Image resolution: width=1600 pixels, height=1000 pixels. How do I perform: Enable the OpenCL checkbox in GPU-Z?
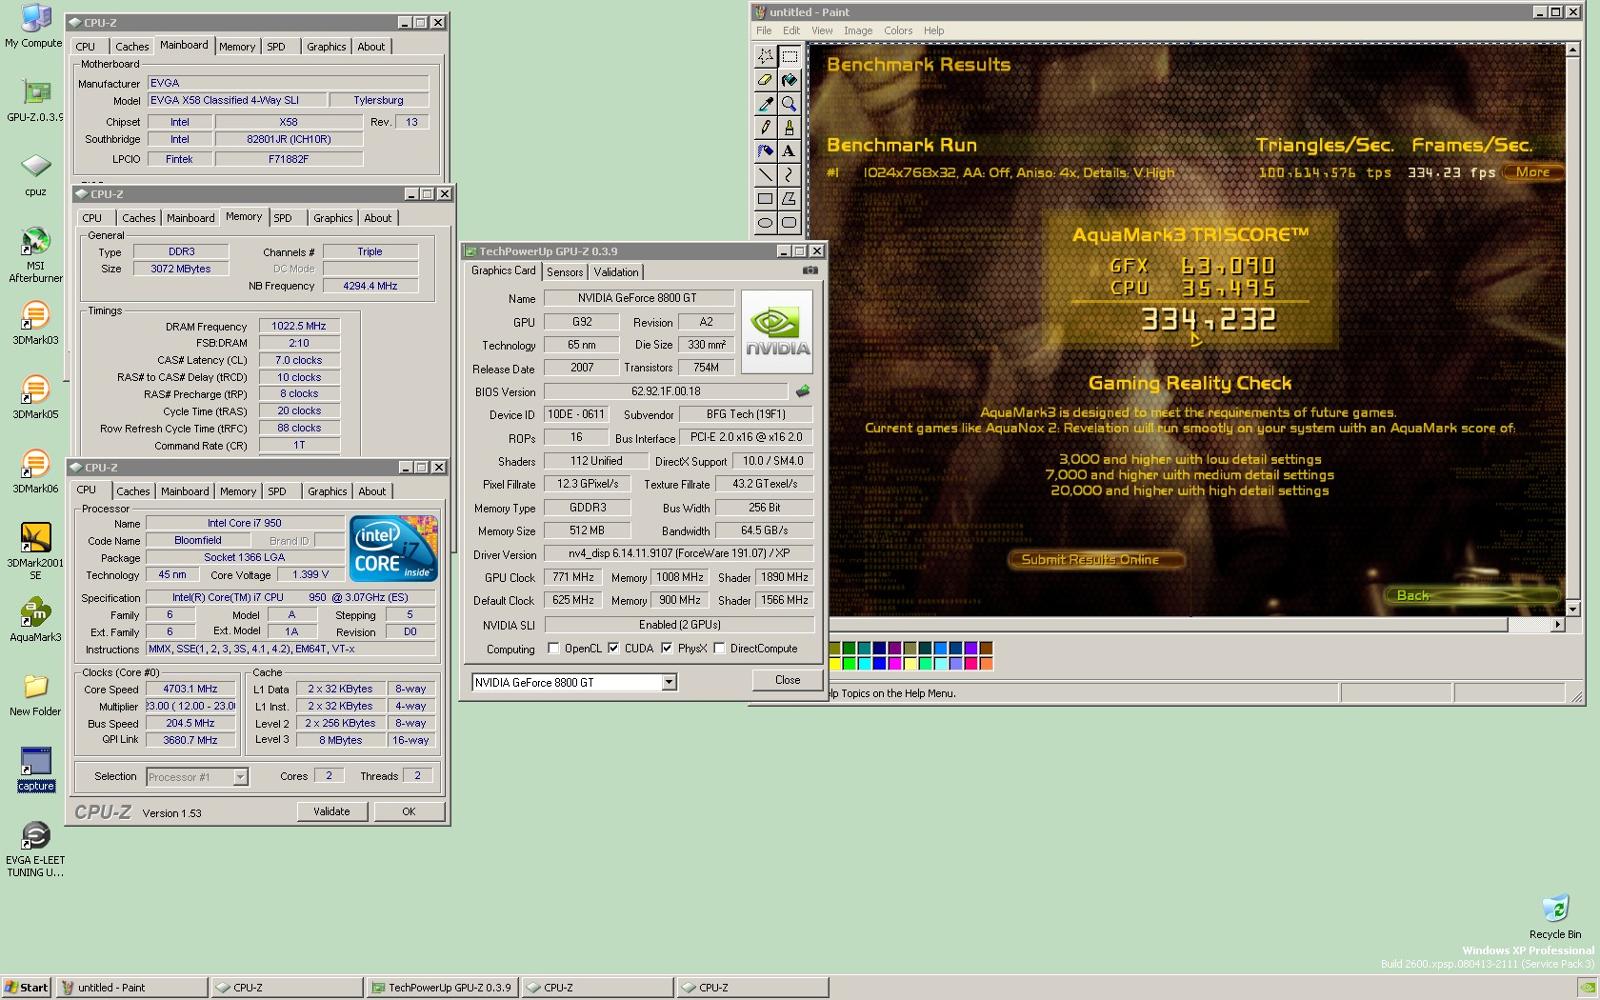[x=554, y=649]
